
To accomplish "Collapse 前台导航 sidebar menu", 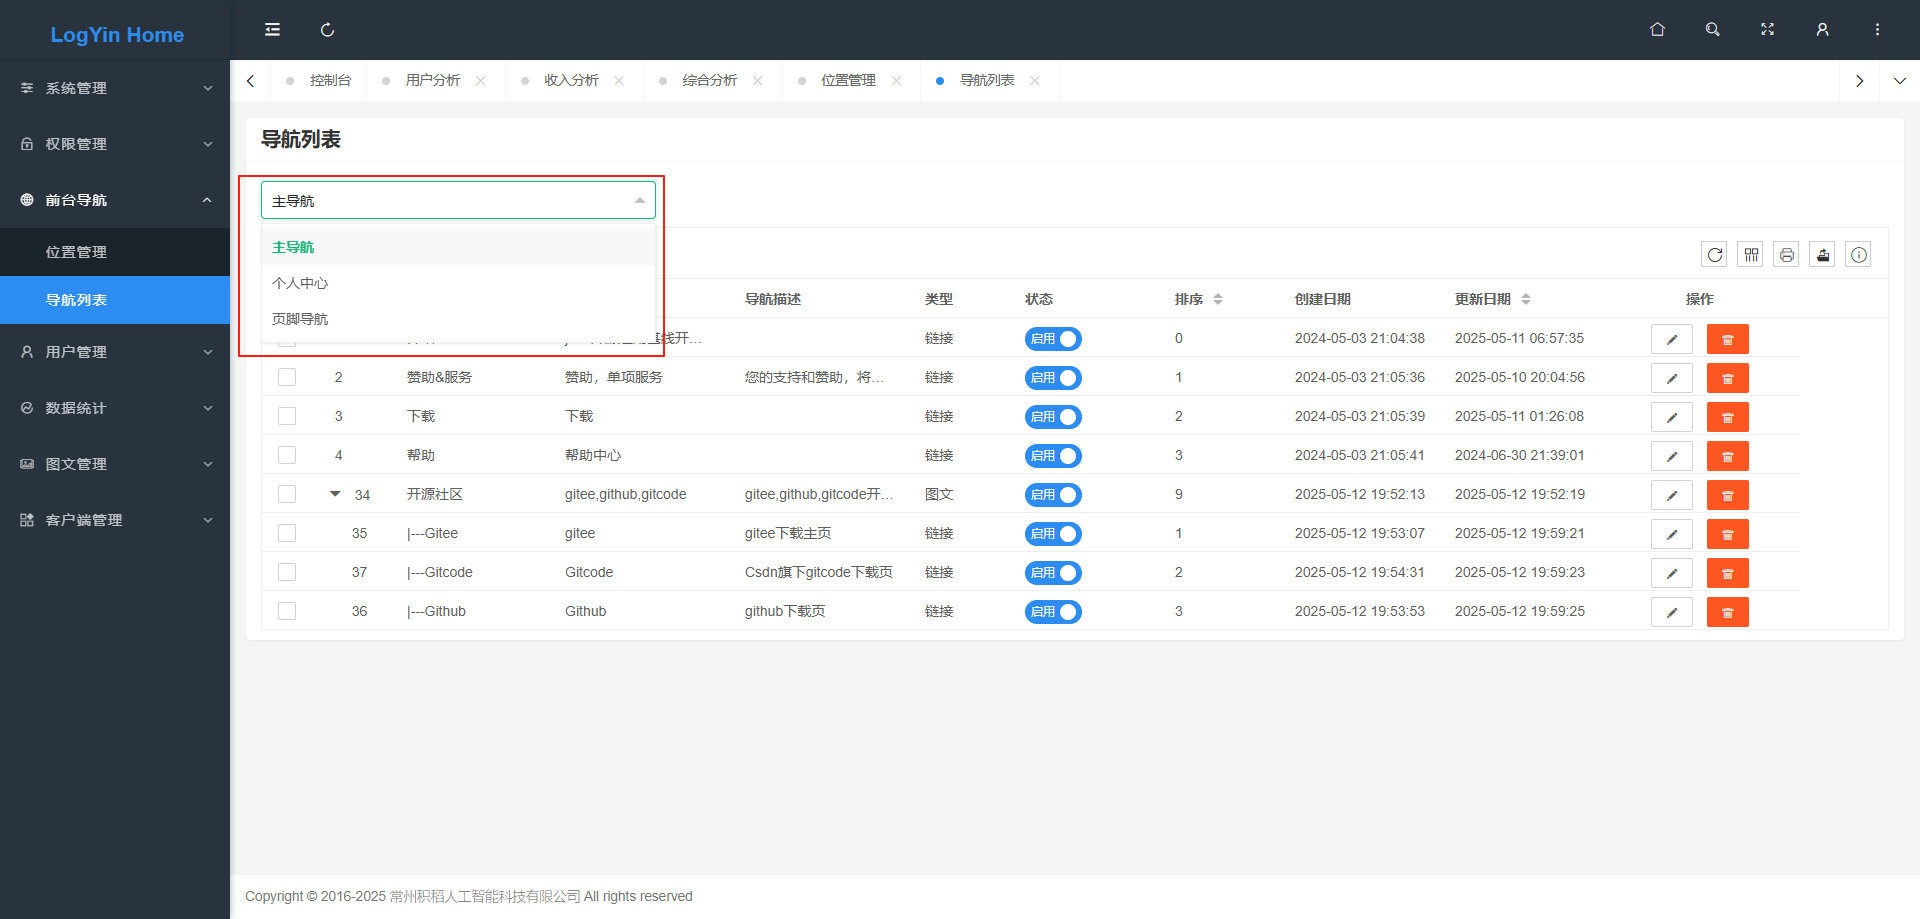I will [x=115, y=200].
